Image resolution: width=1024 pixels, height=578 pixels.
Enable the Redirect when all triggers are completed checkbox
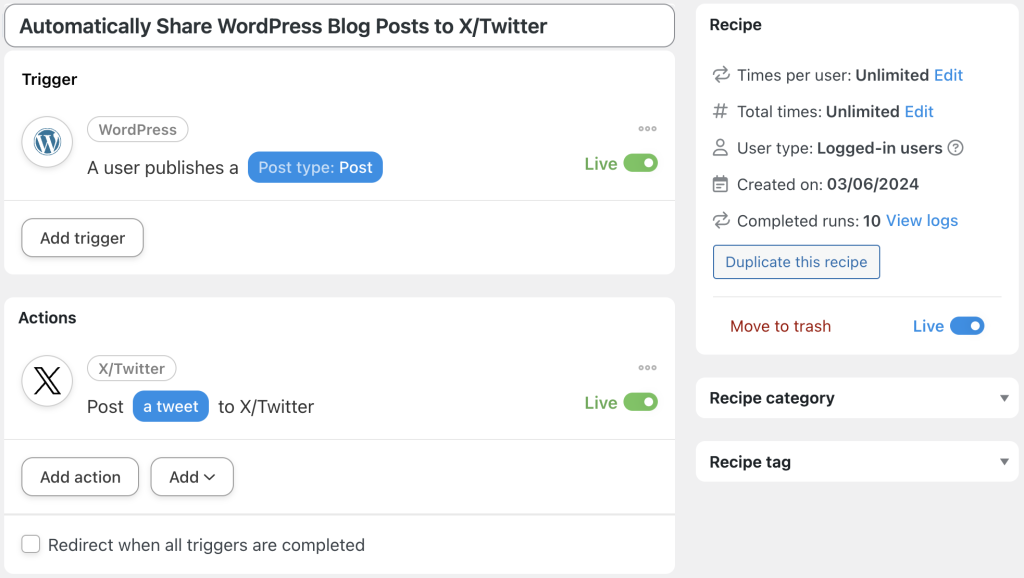point(31,544)
